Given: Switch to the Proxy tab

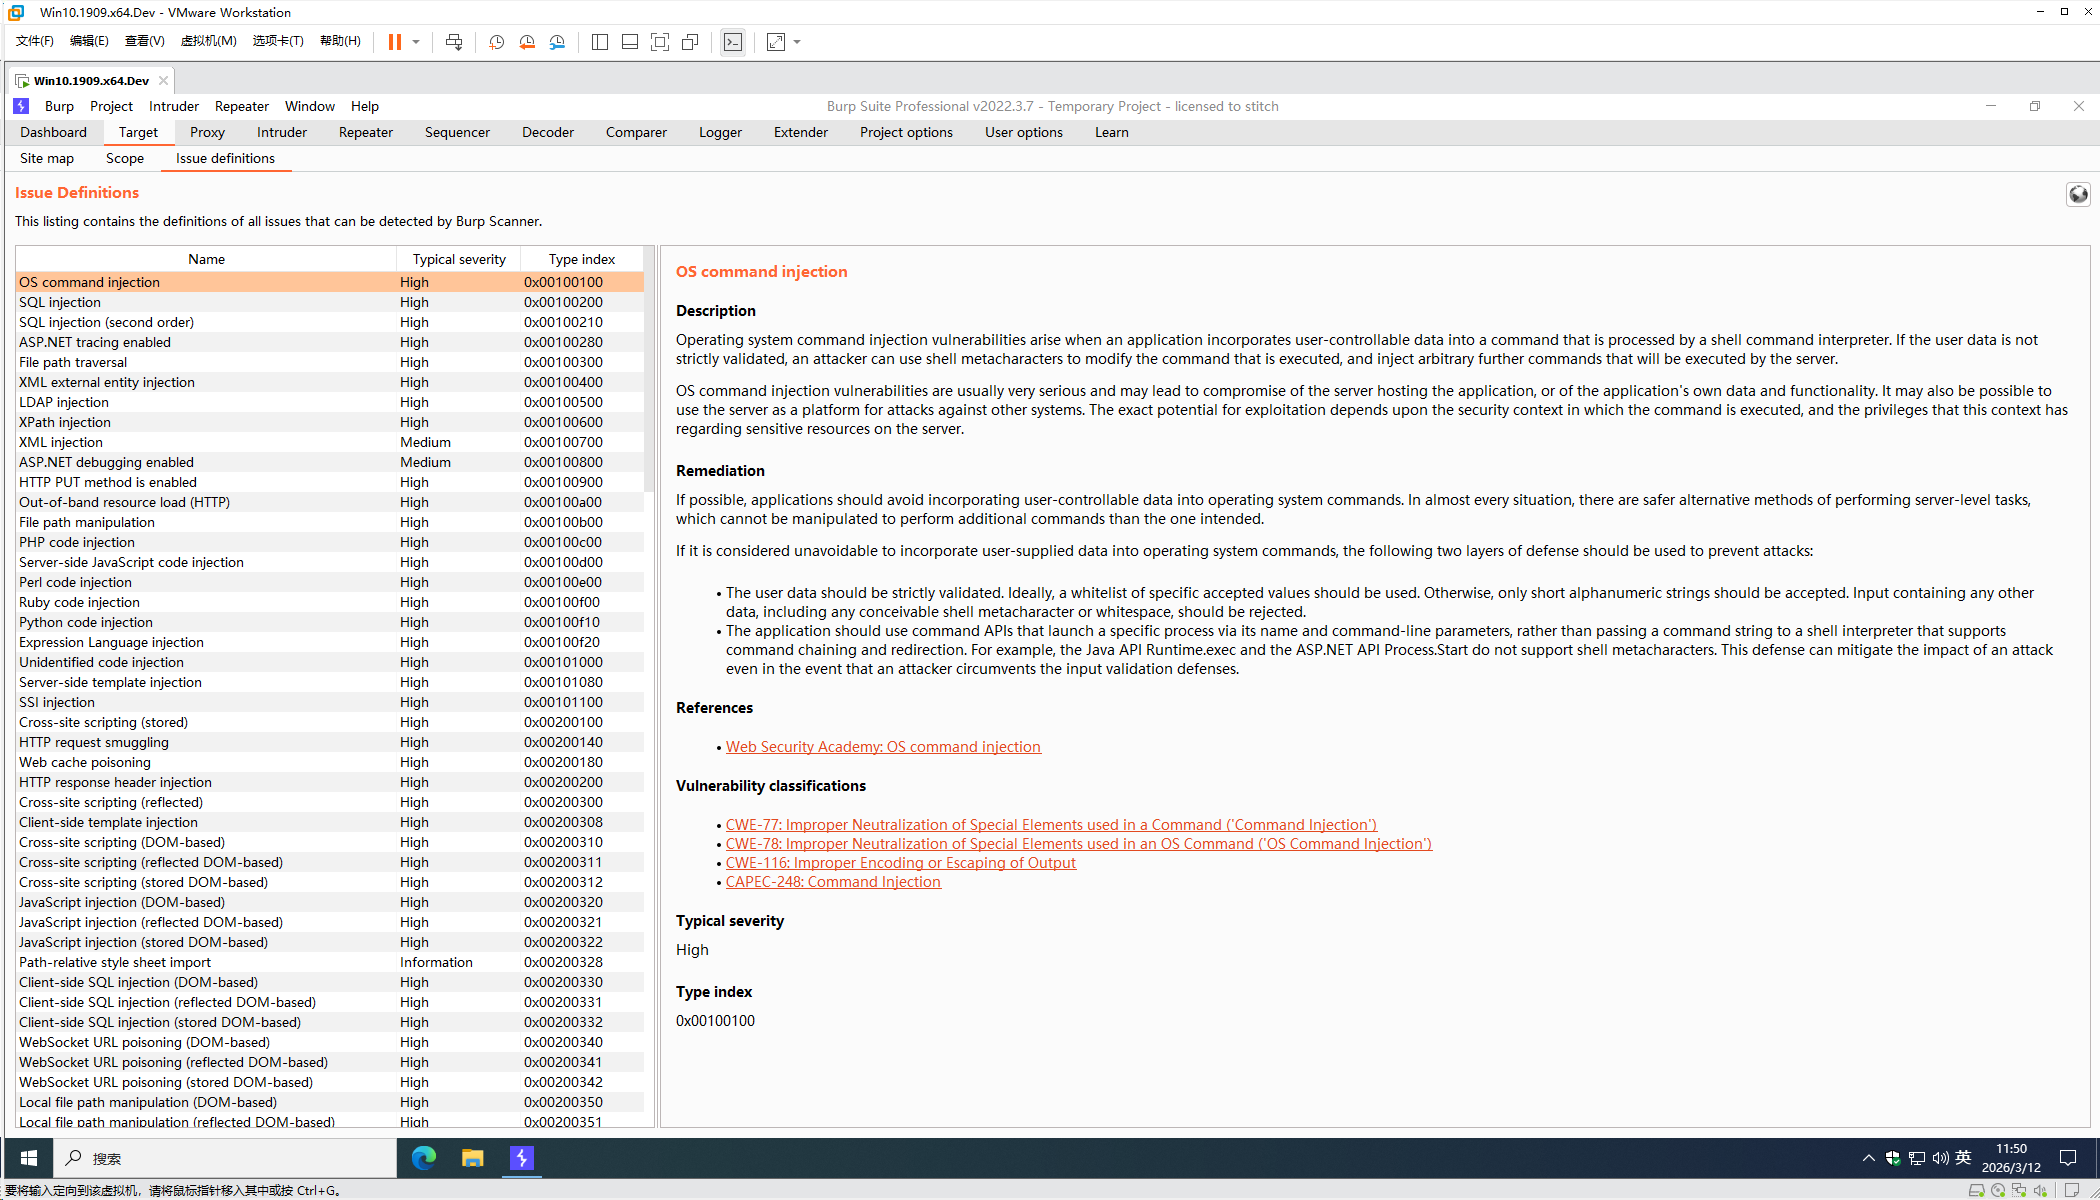Looking at the screenshot, I should [207, 132].
